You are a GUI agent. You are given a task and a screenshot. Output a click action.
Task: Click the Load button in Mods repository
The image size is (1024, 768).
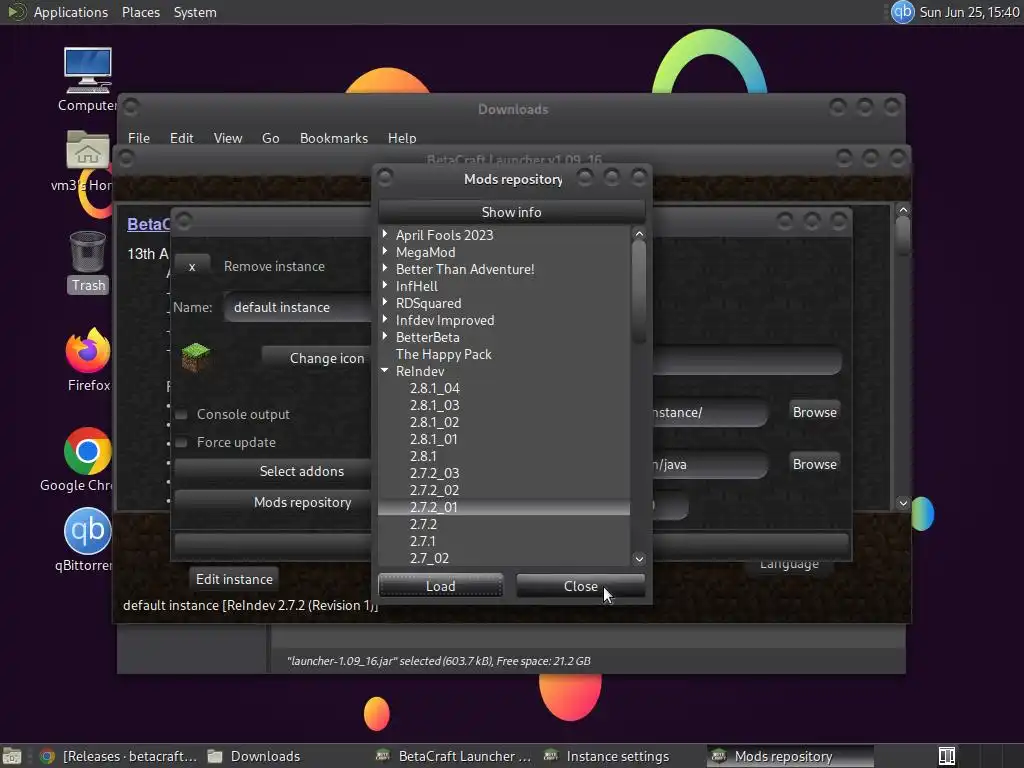440,586
